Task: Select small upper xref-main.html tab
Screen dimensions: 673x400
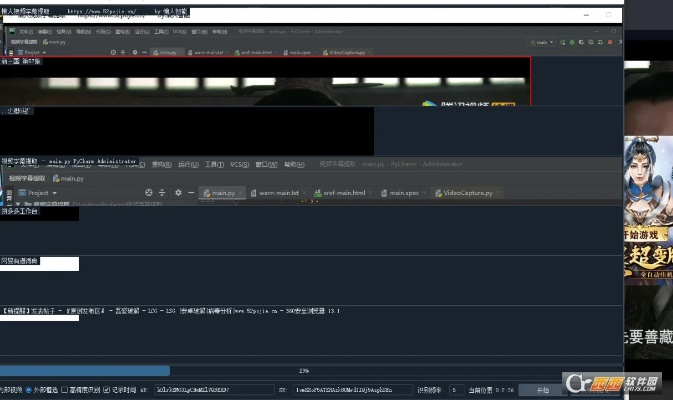Action: coord(254,52)
